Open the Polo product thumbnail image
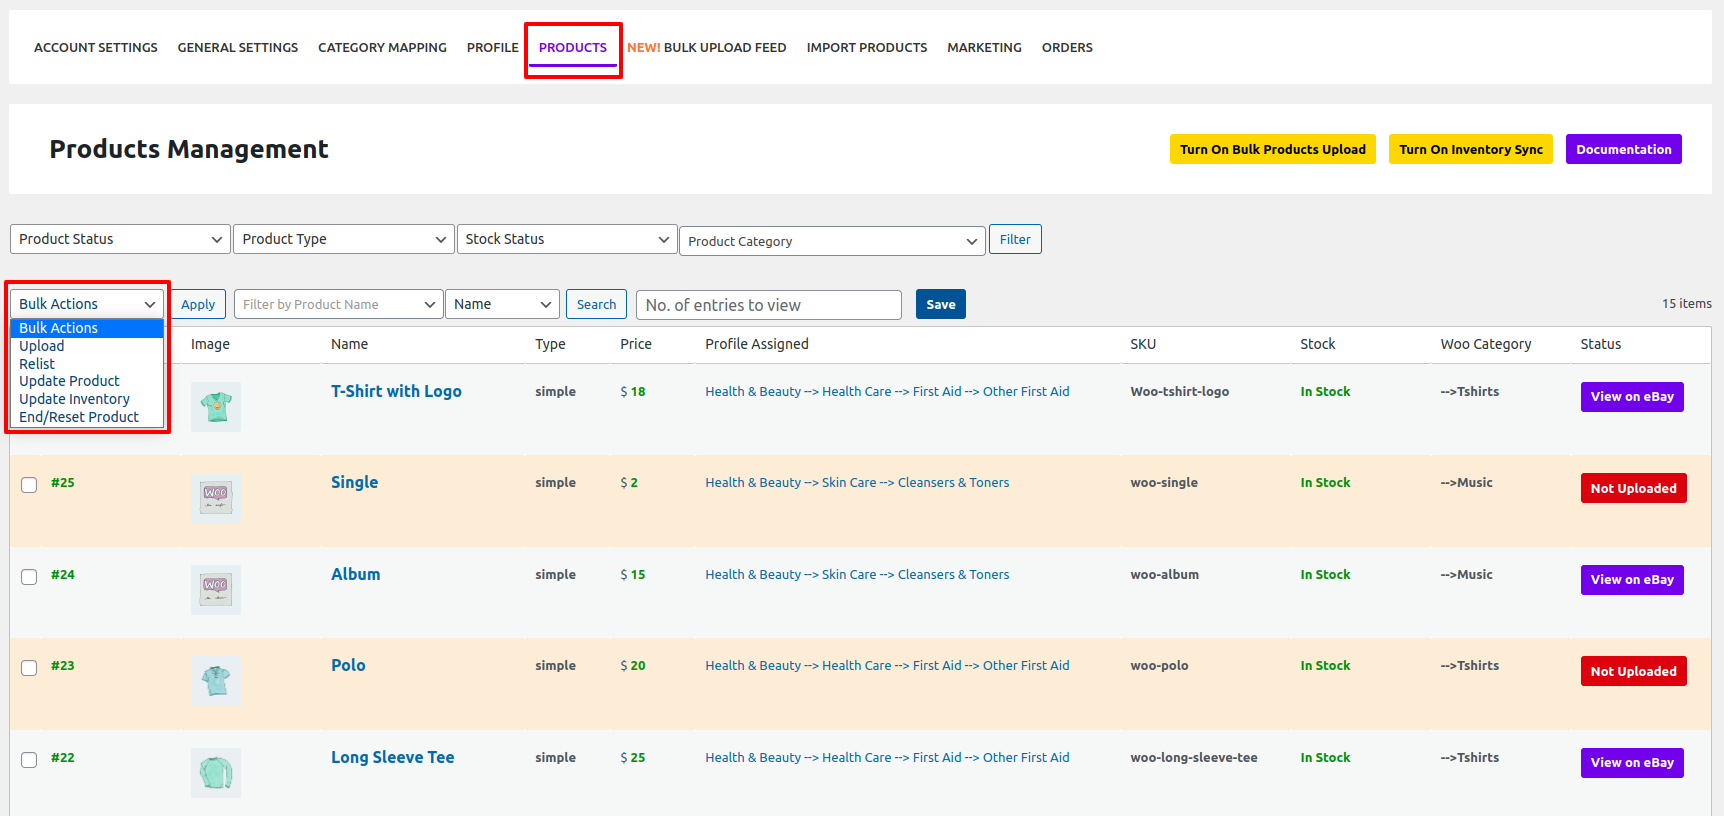 [216, 681]
